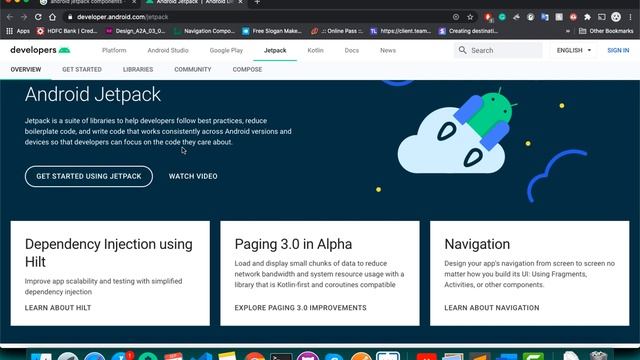
Task: Click the WATCH VIDEO button
Action: pos(193,176)
